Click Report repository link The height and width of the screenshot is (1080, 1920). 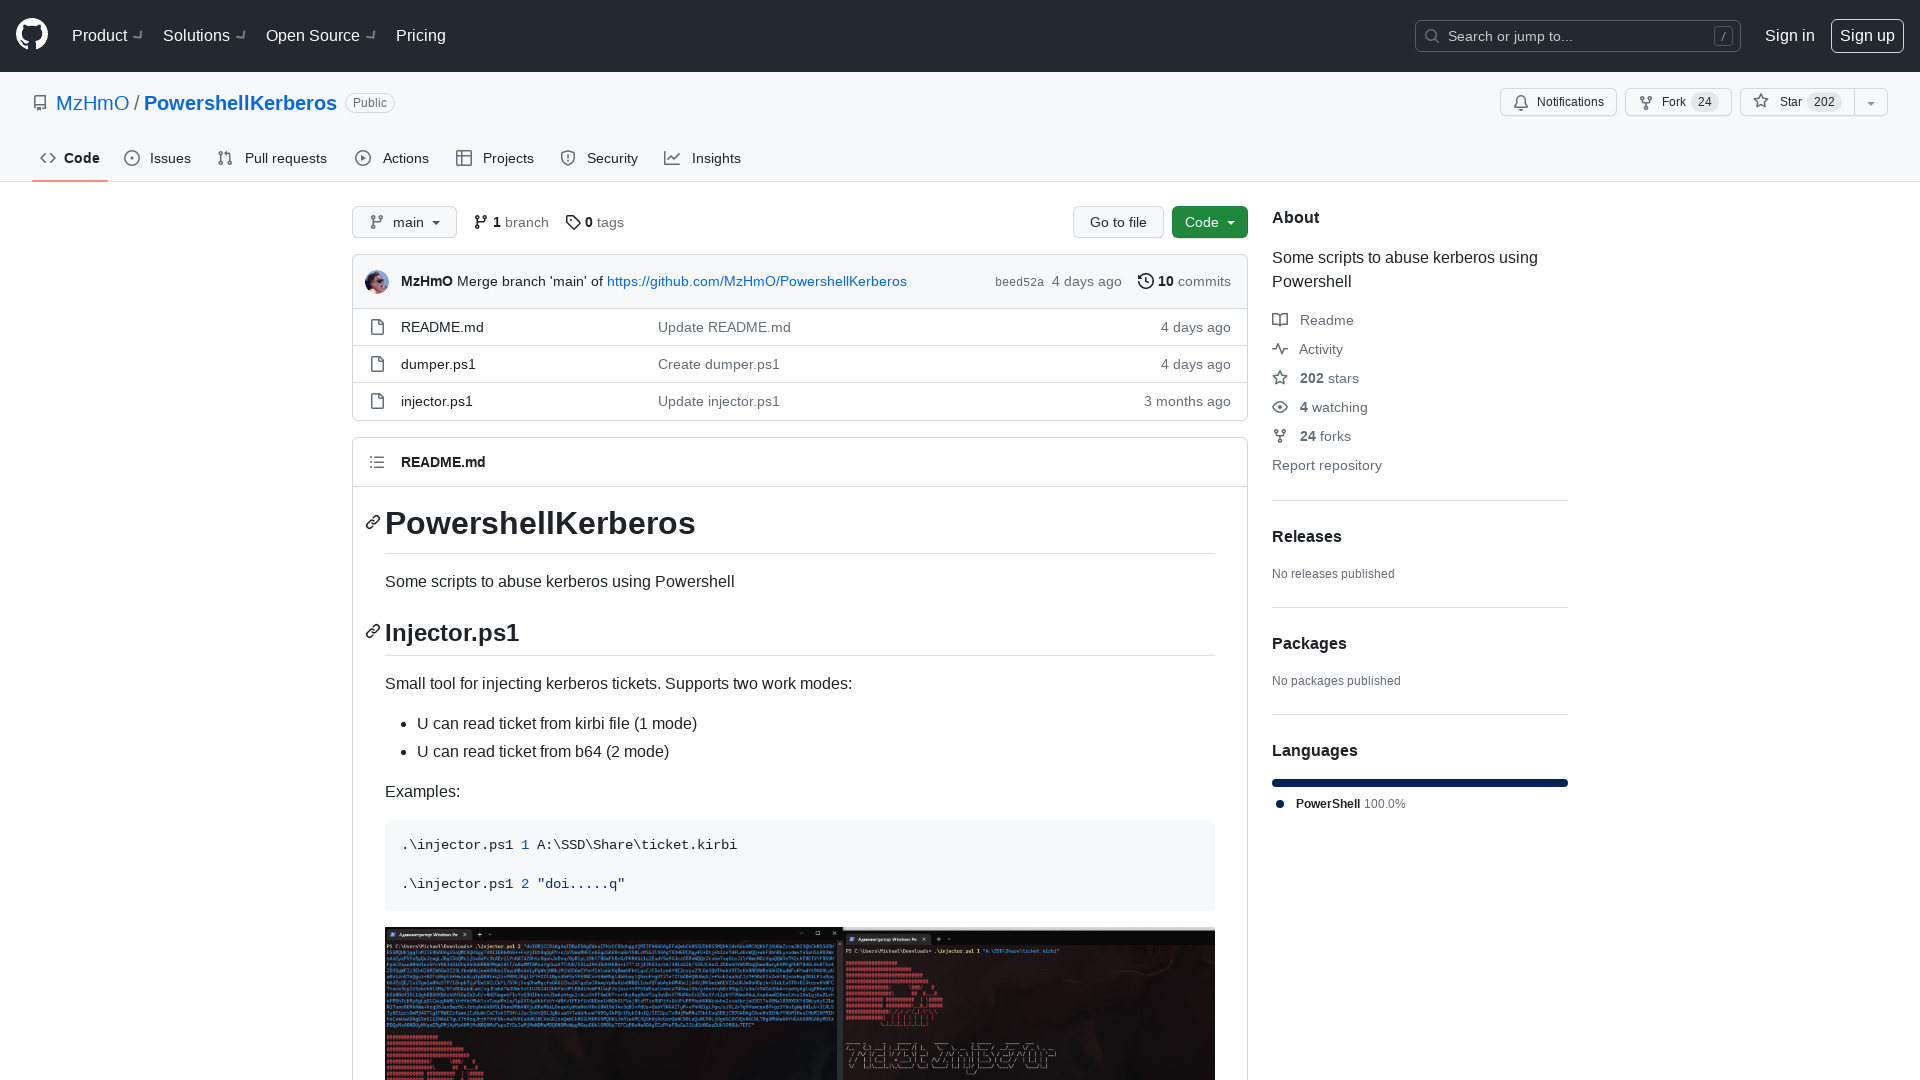tap(1327, 465)
